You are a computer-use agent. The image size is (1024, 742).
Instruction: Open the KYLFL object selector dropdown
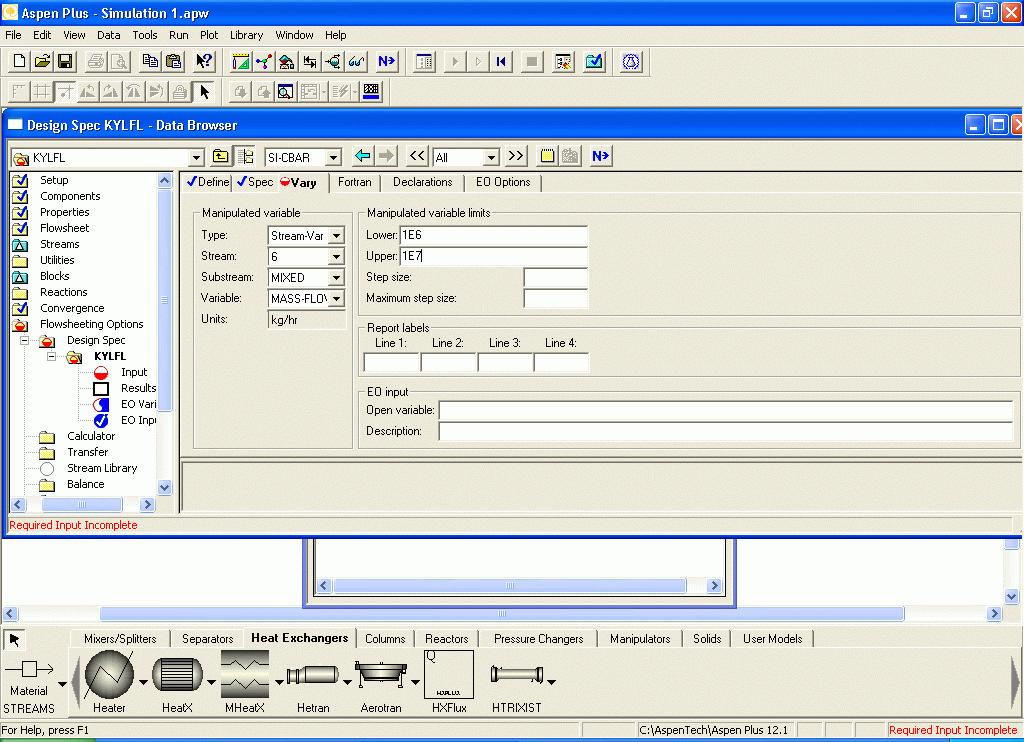196,157
